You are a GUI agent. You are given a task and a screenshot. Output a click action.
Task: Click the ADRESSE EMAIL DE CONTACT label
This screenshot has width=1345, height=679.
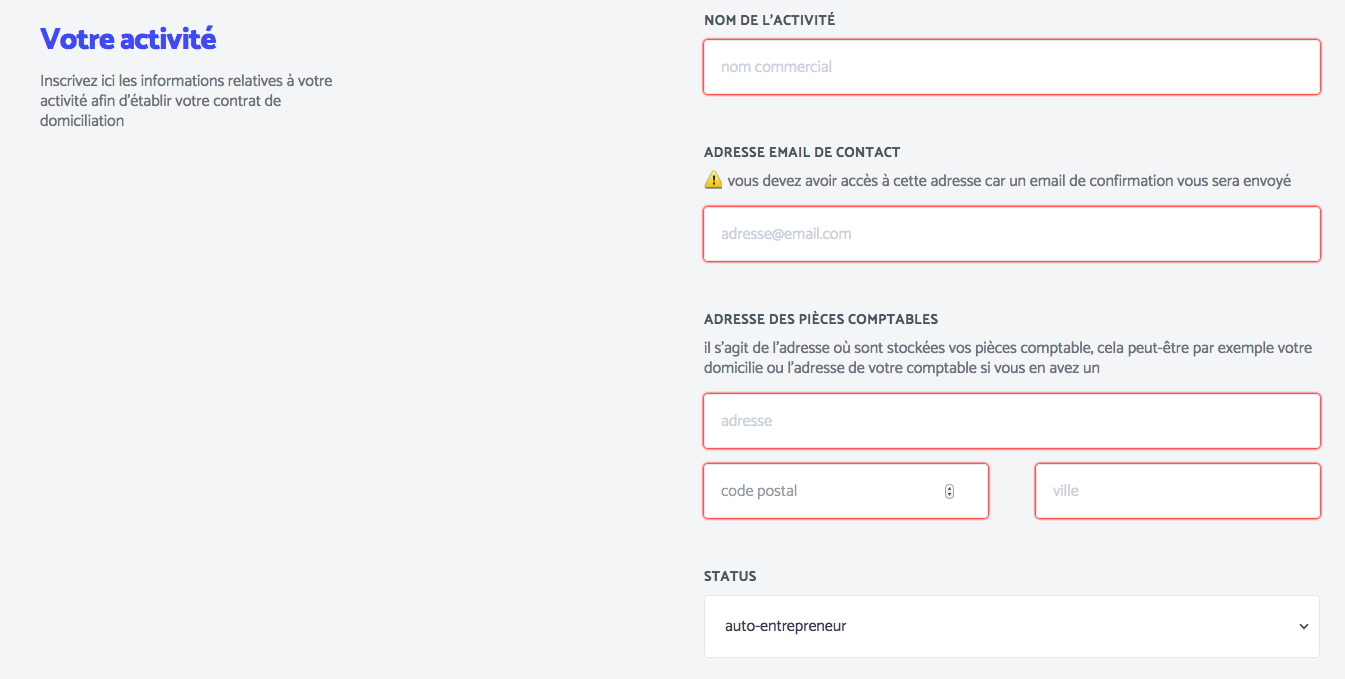(802, 152)
